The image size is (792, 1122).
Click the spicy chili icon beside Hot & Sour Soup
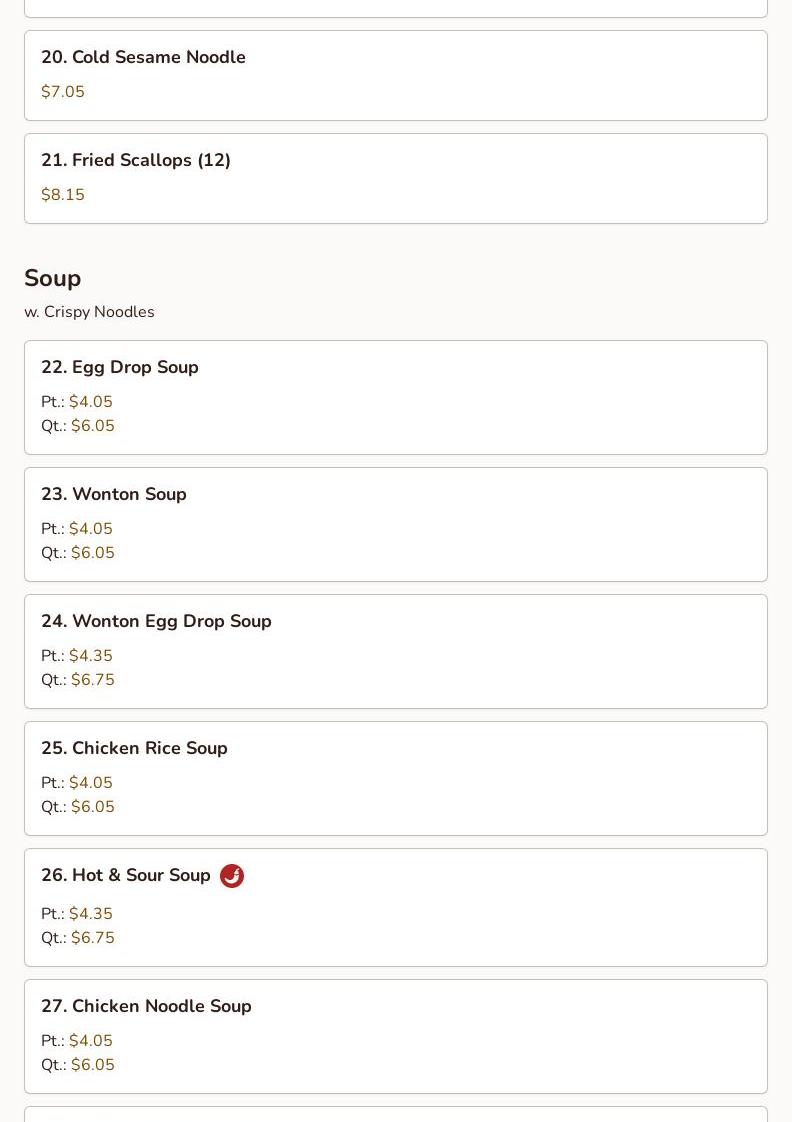point(232,876)
